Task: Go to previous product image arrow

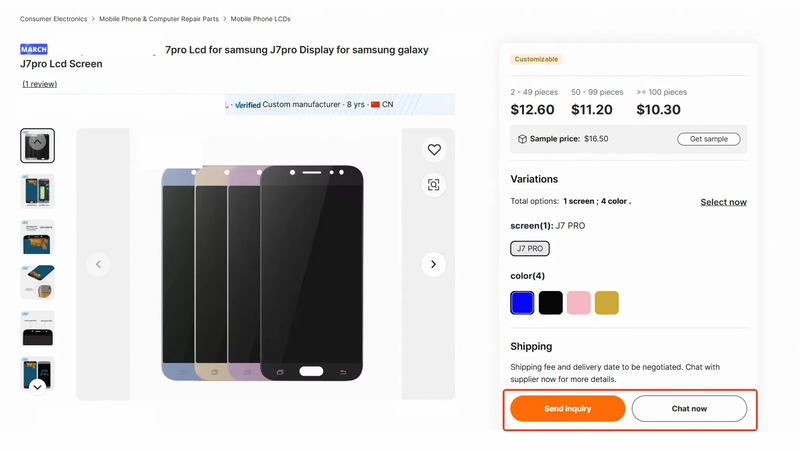Action: click(x=98, y=264)
